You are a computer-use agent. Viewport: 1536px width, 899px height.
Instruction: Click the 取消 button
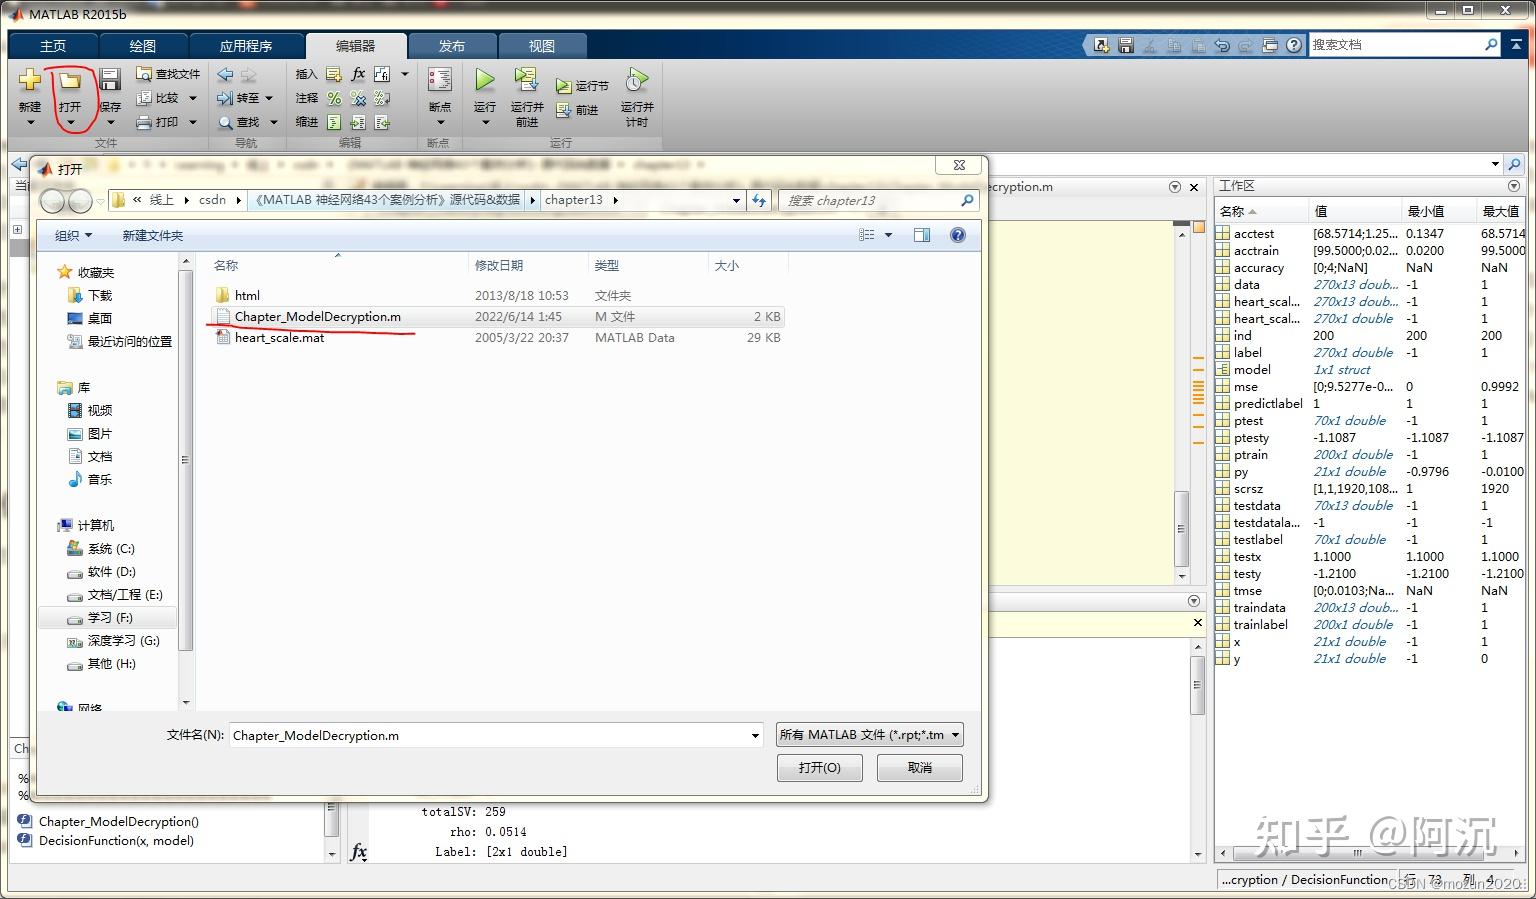(920, 768)
